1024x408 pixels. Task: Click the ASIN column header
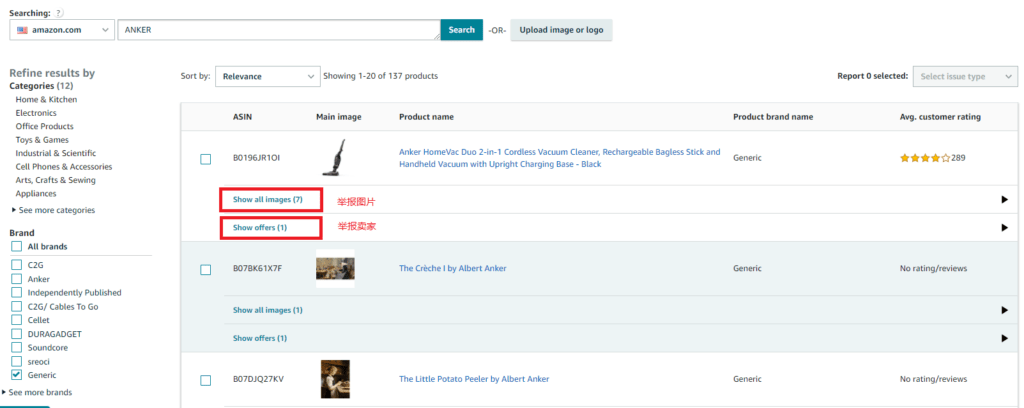[242, 117]
